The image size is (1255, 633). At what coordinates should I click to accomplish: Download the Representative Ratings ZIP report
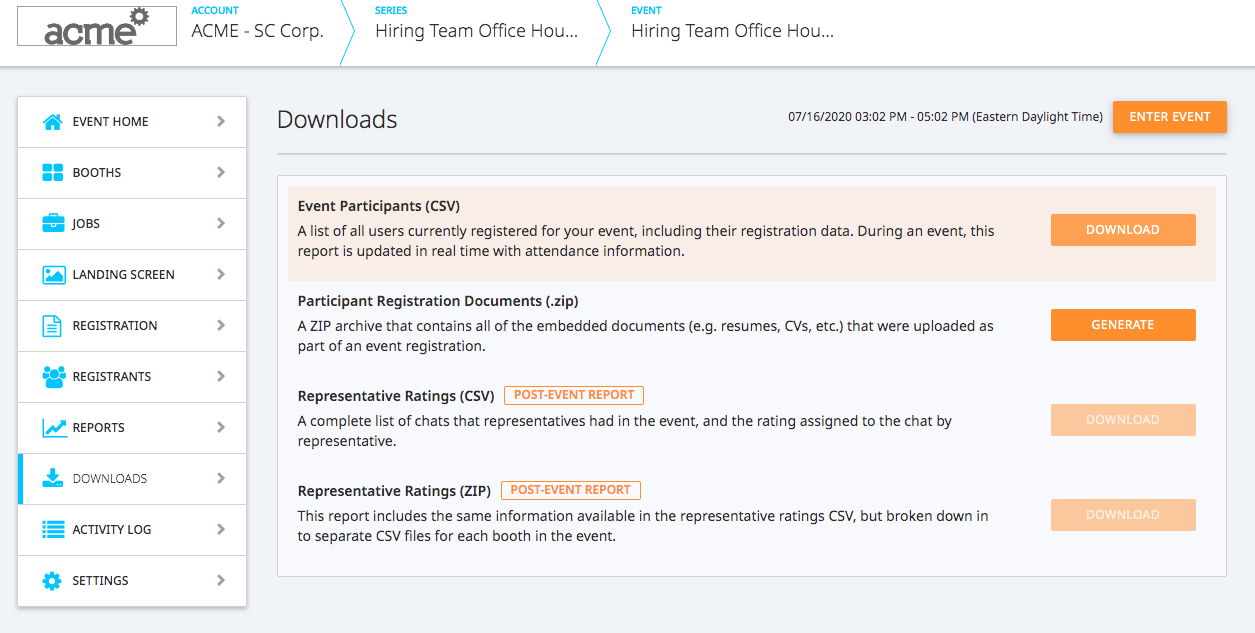pyautogui.click(x=1123, y=515)
